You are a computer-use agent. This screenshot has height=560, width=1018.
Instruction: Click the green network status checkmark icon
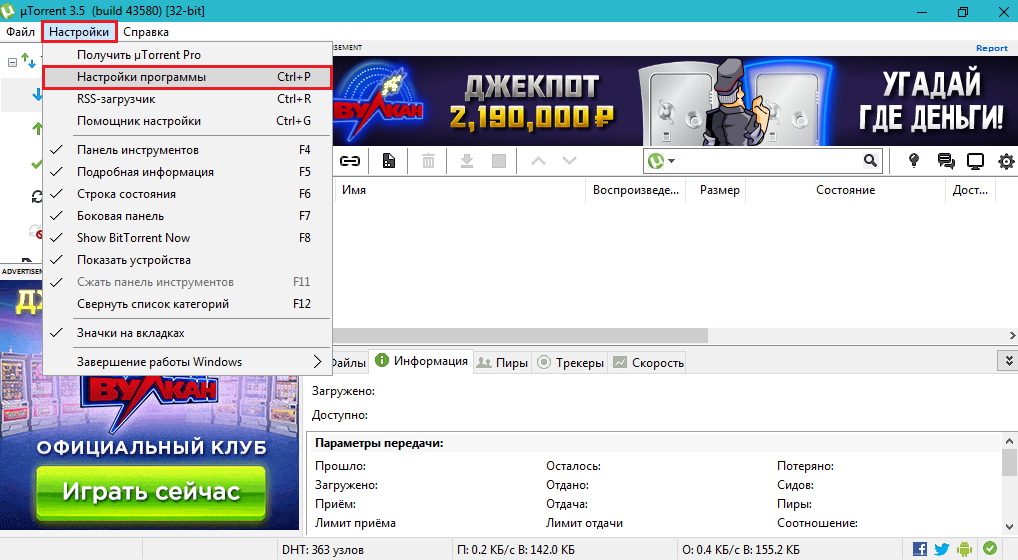pos(989,549)
